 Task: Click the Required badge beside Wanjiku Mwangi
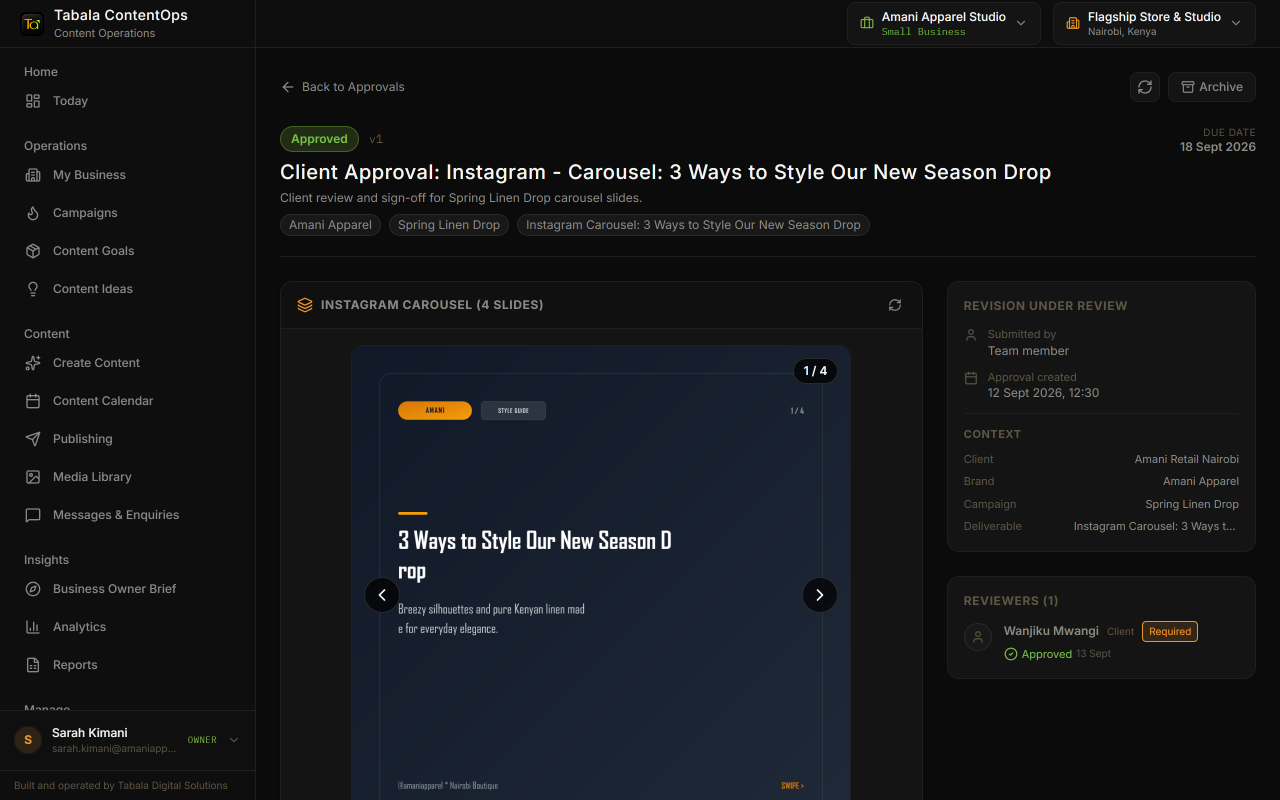point(1170,632)
